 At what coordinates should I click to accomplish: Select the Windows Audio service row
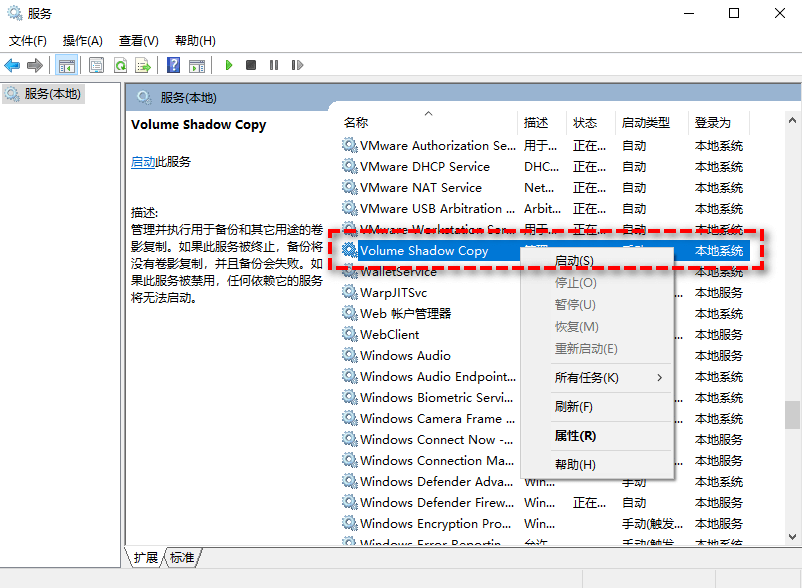[405, 356]
